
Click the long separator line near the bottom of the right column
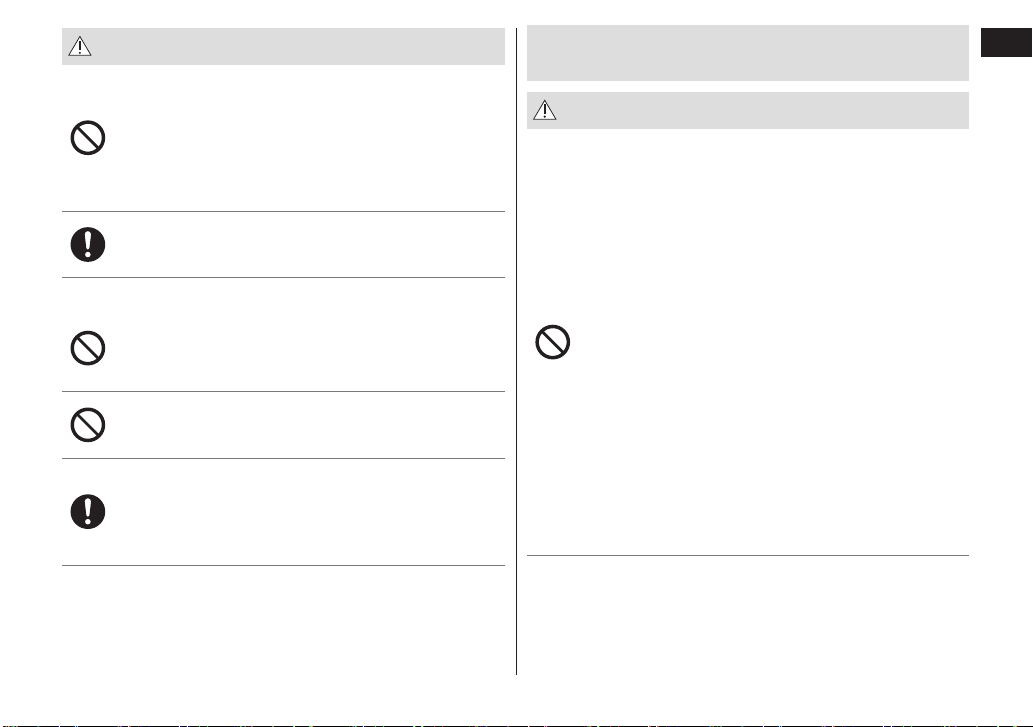click(x=748, y=555)
